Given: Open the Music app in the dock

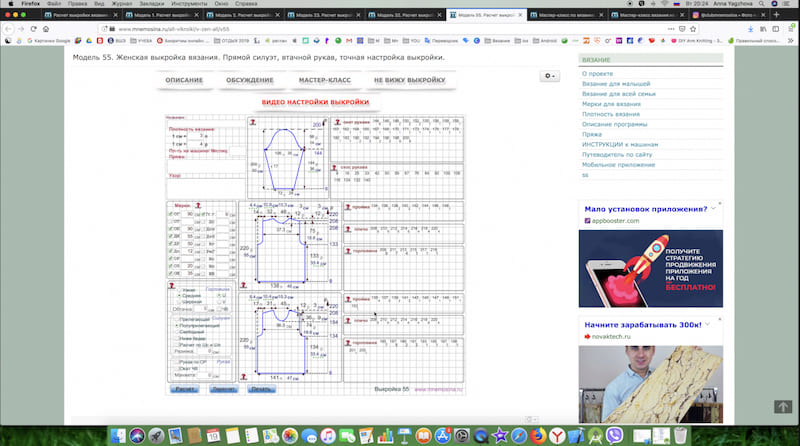Looking at the screenshot, I should [328, 436].
